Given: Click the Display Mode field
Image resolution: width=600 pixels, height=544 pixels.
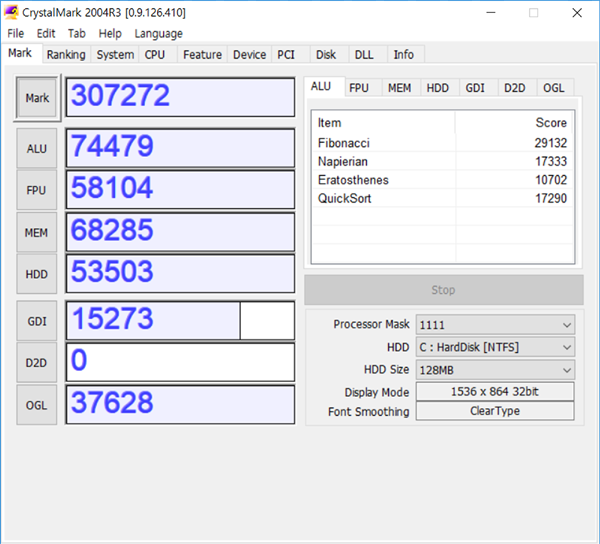Looking at the screenshot, I should (x=495, y=392).
